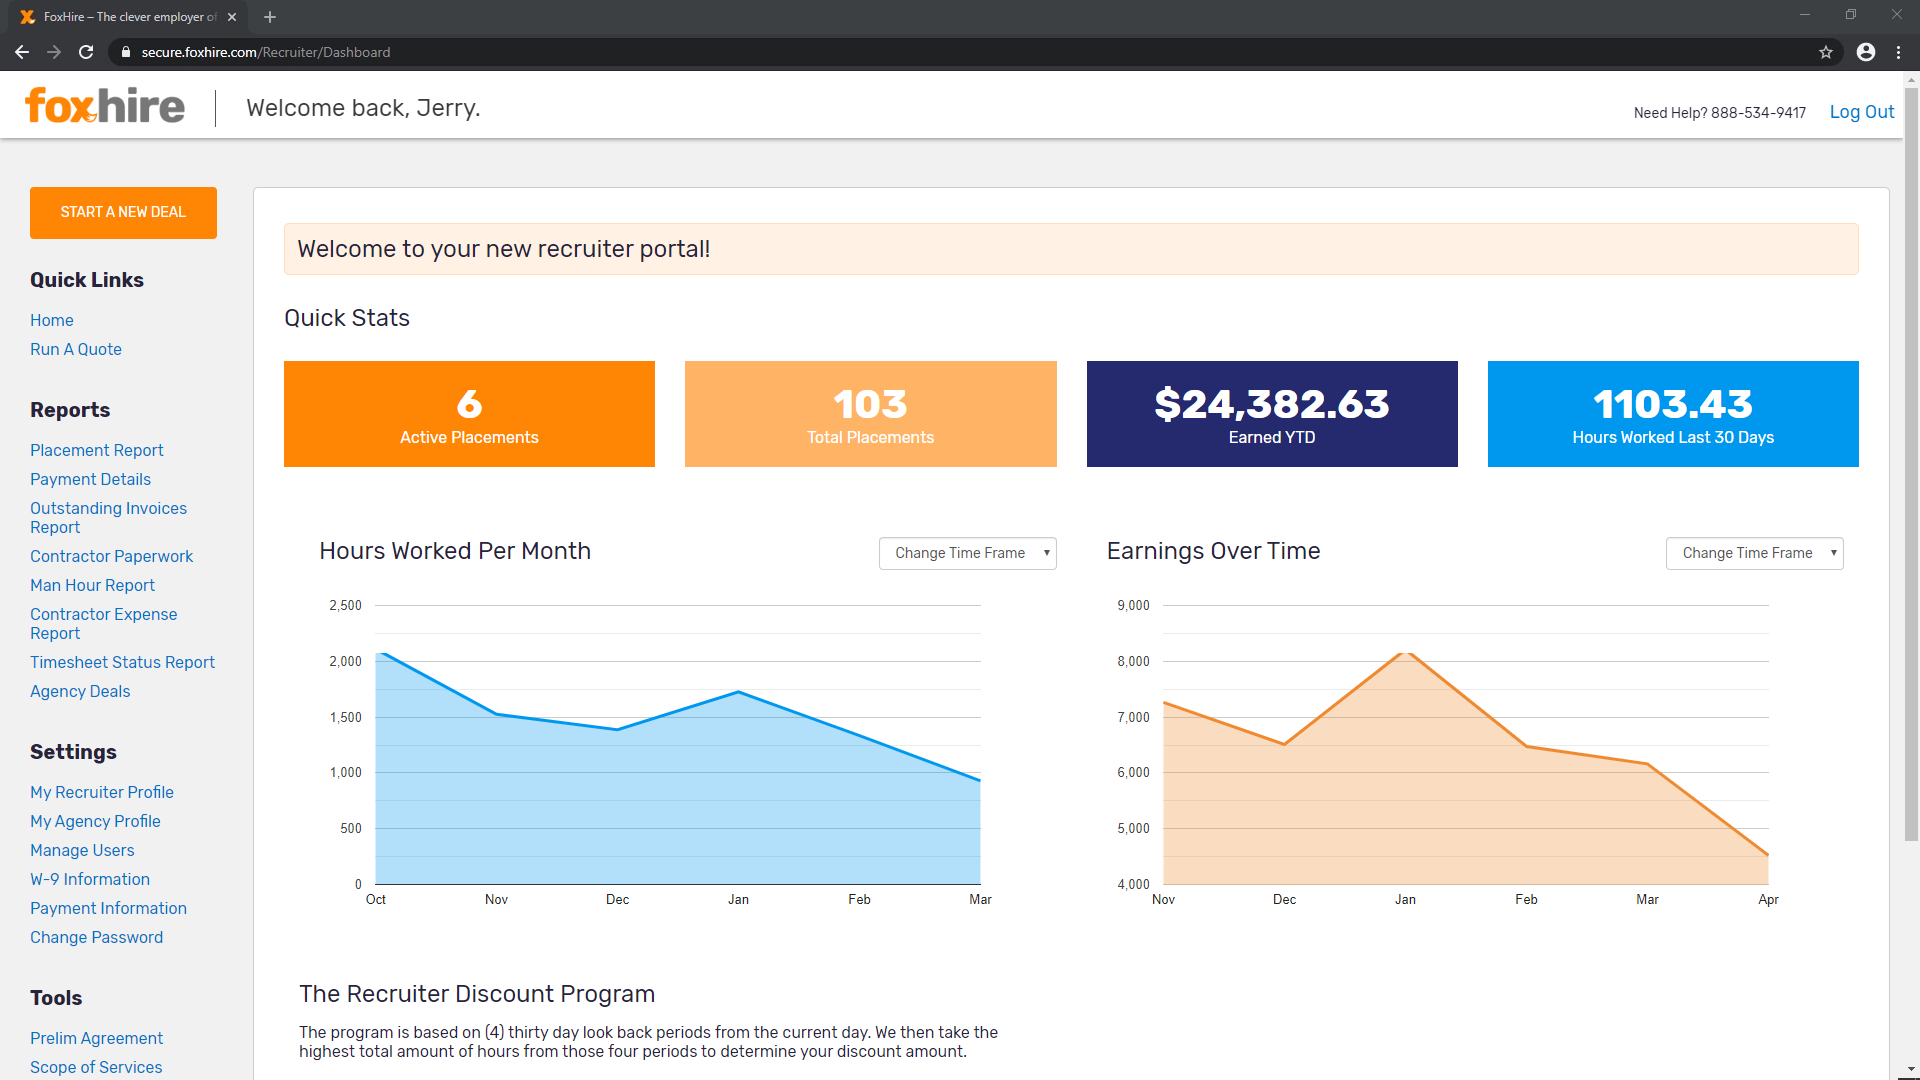Click the Start A New Deal button
This screenshot has height=1080, width=1920.
tap(123, 212)
